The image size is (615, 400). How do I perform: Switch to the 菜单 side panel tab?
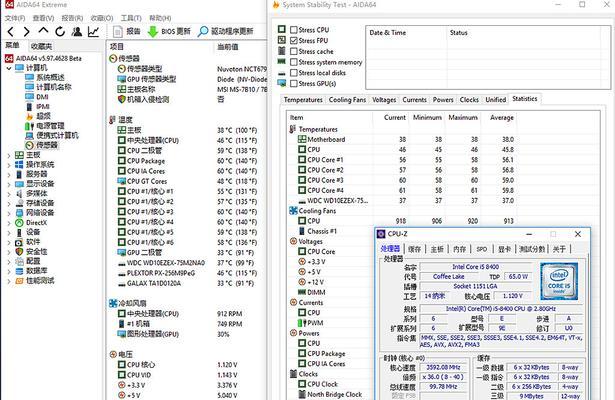pos(12,45)
